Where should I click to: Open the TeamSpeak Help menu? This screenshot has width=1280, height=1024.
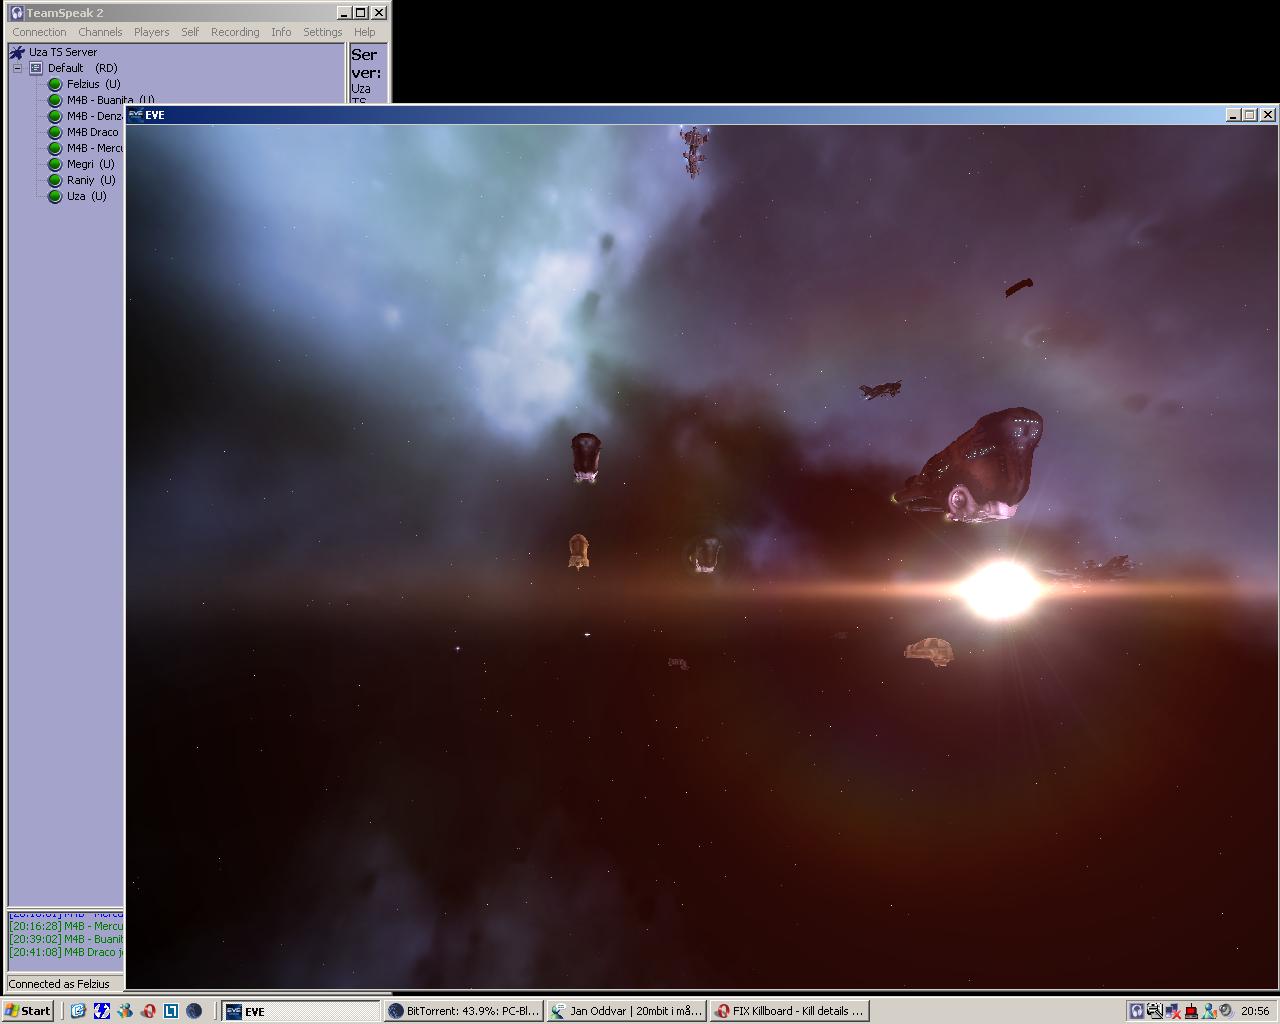click(365, 32)
